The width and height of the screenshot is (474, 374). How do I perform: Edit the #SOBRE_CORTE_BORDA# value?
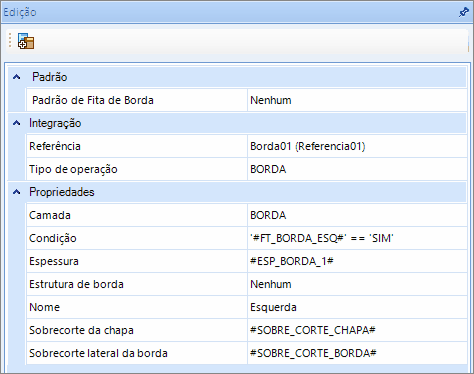pos(357,353)
